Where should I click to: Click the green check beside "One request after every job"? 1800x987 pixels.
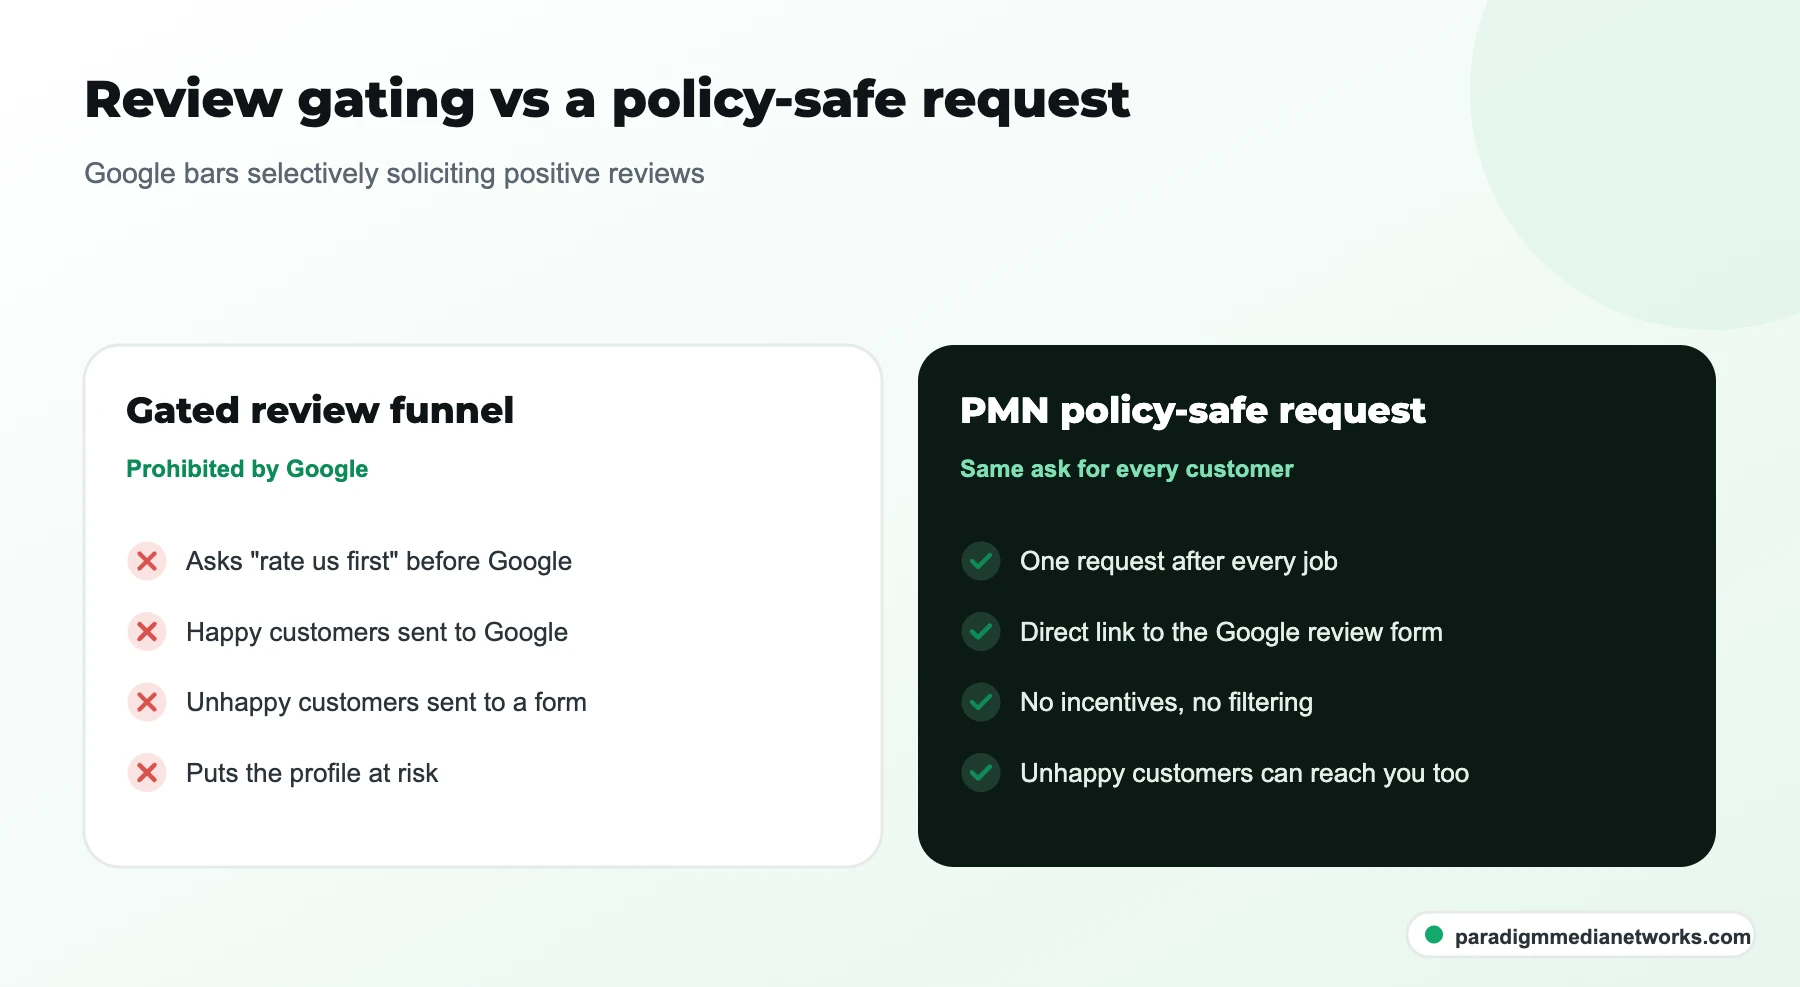coord(981,561)
